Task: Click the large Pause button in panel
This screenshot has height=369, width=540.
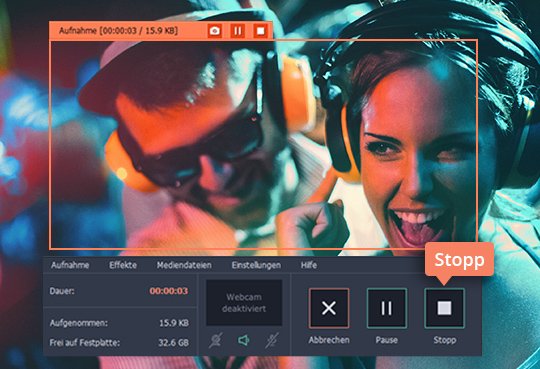Action: pyautogui.click(x=387, y=308)
